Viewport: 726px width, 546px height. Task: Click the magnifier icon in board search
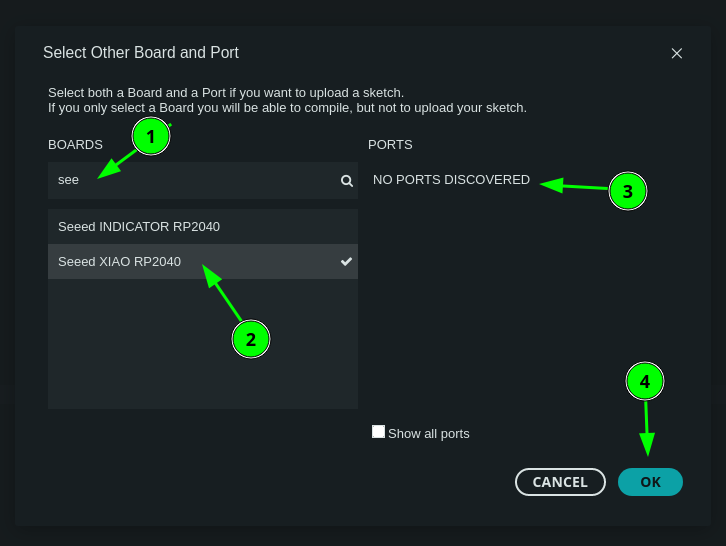coord(346,181)
